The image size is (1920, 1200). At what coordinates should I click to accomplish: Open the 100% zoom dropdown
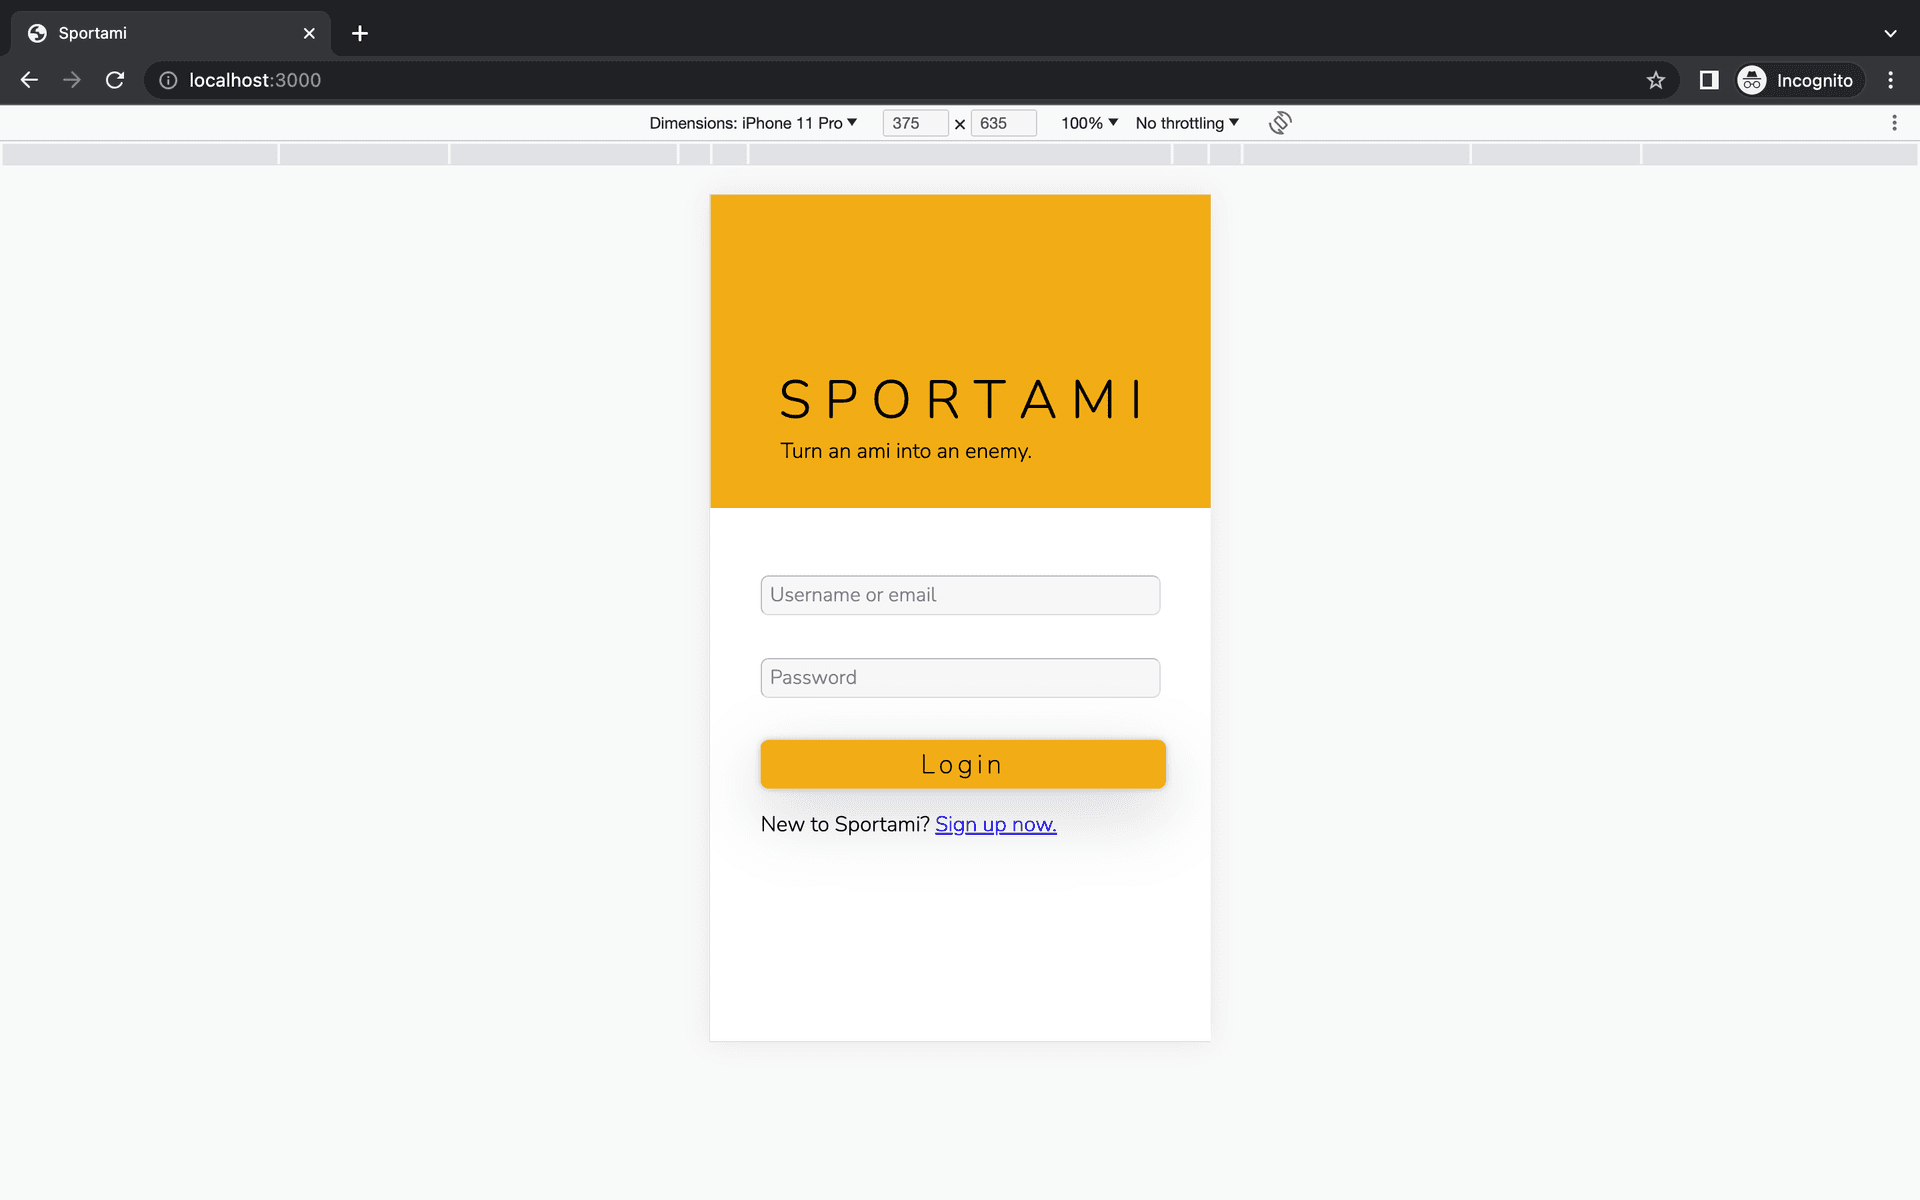(x=1089, y=123)
